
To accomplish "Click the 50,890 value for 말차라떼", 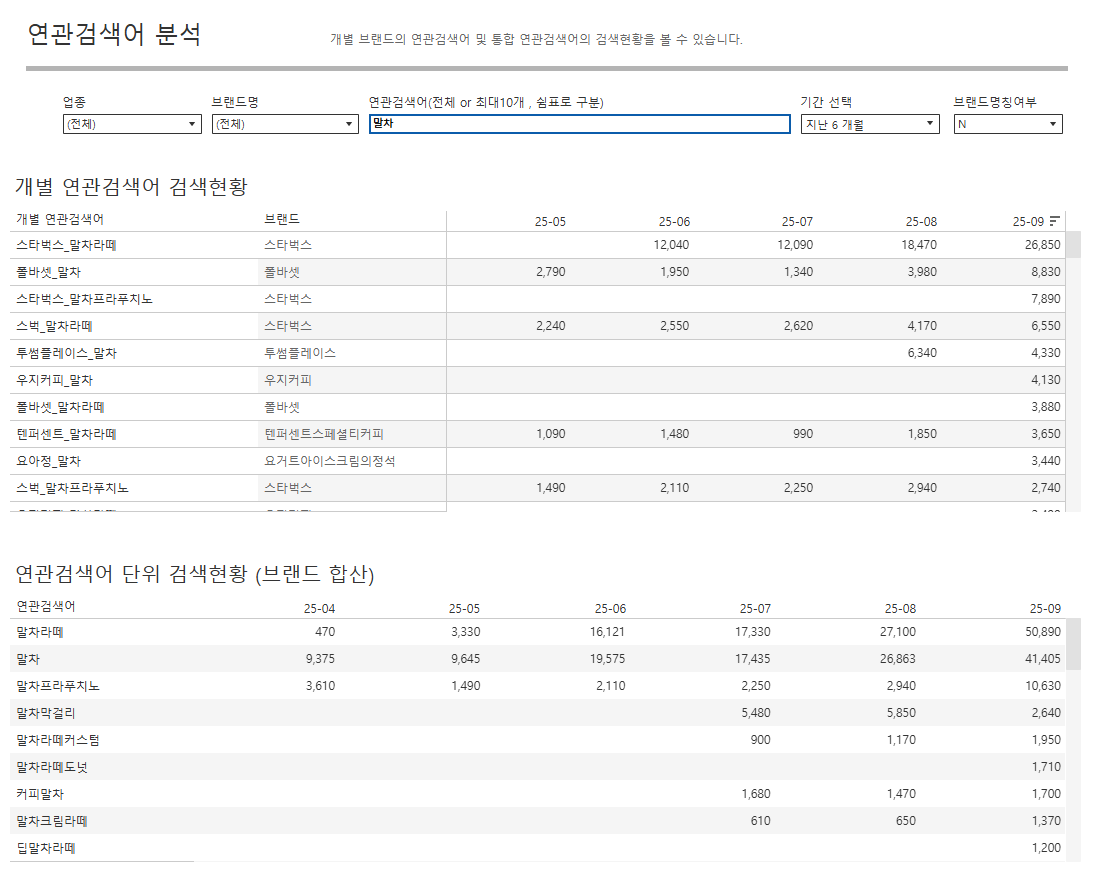I will click(1040, 632).
